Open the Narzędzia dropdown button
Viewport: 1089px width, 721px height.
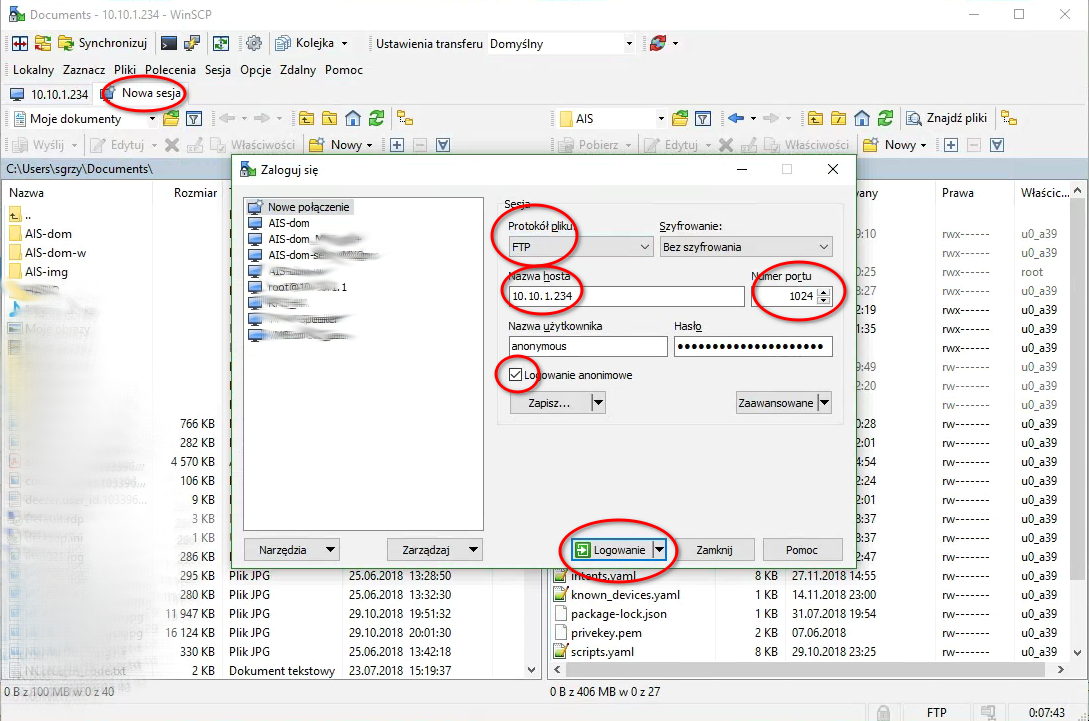click(292, 550)
